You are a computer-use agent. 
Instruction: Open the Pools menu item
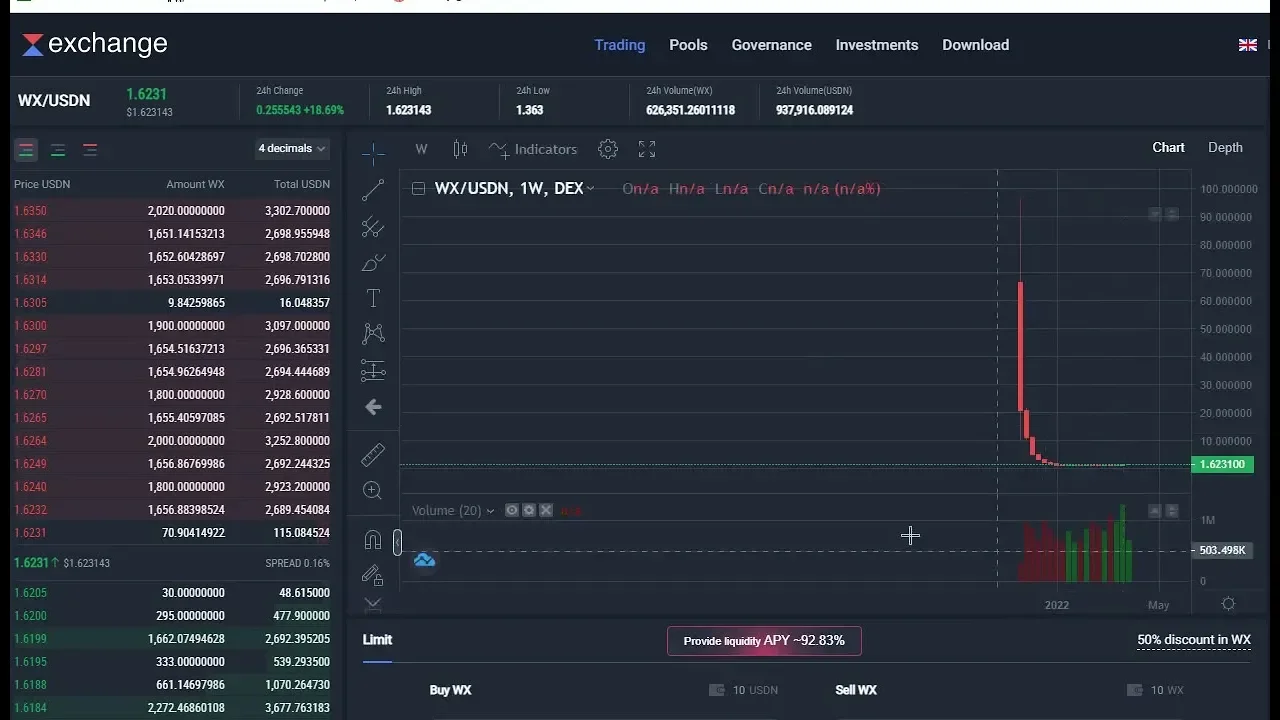click(x=688, y=45)
